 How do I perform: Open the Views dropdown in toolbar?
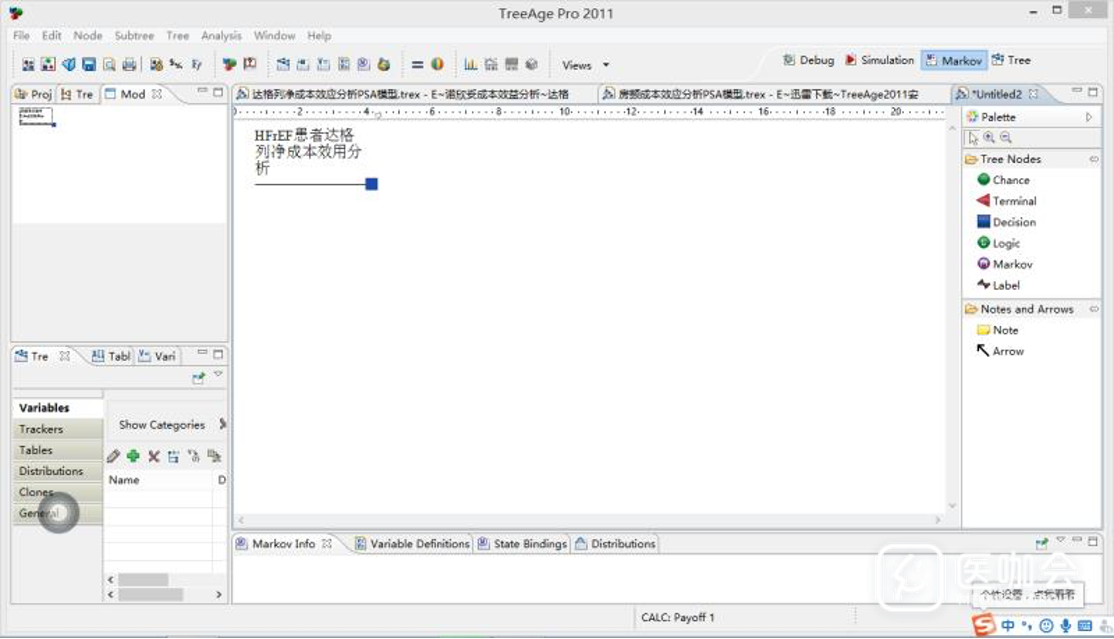click(585, 65)
